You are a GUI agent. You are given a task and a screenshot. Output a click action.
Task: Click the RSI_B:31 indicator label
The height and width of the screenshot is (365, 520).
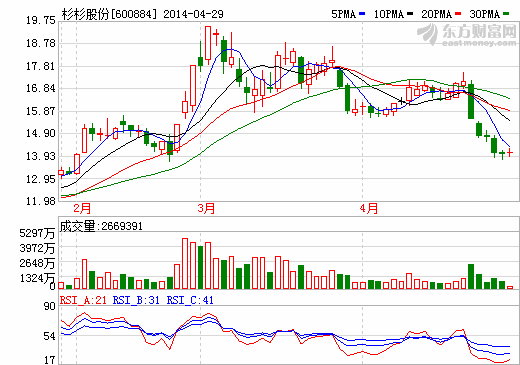(x=136, y=300)
